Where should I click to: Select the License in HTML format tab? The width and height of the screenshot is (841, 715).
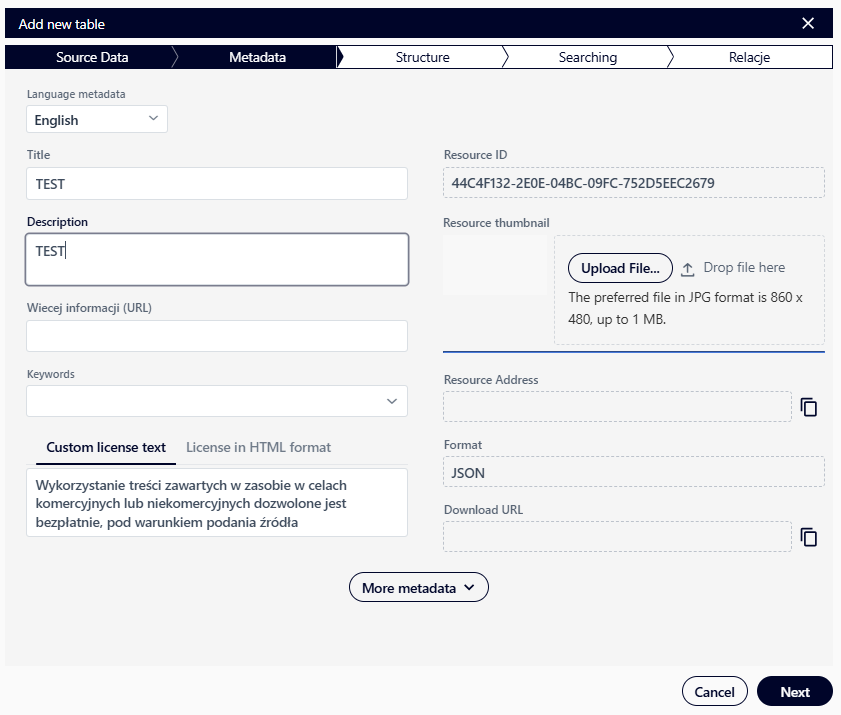coord(260,447)
